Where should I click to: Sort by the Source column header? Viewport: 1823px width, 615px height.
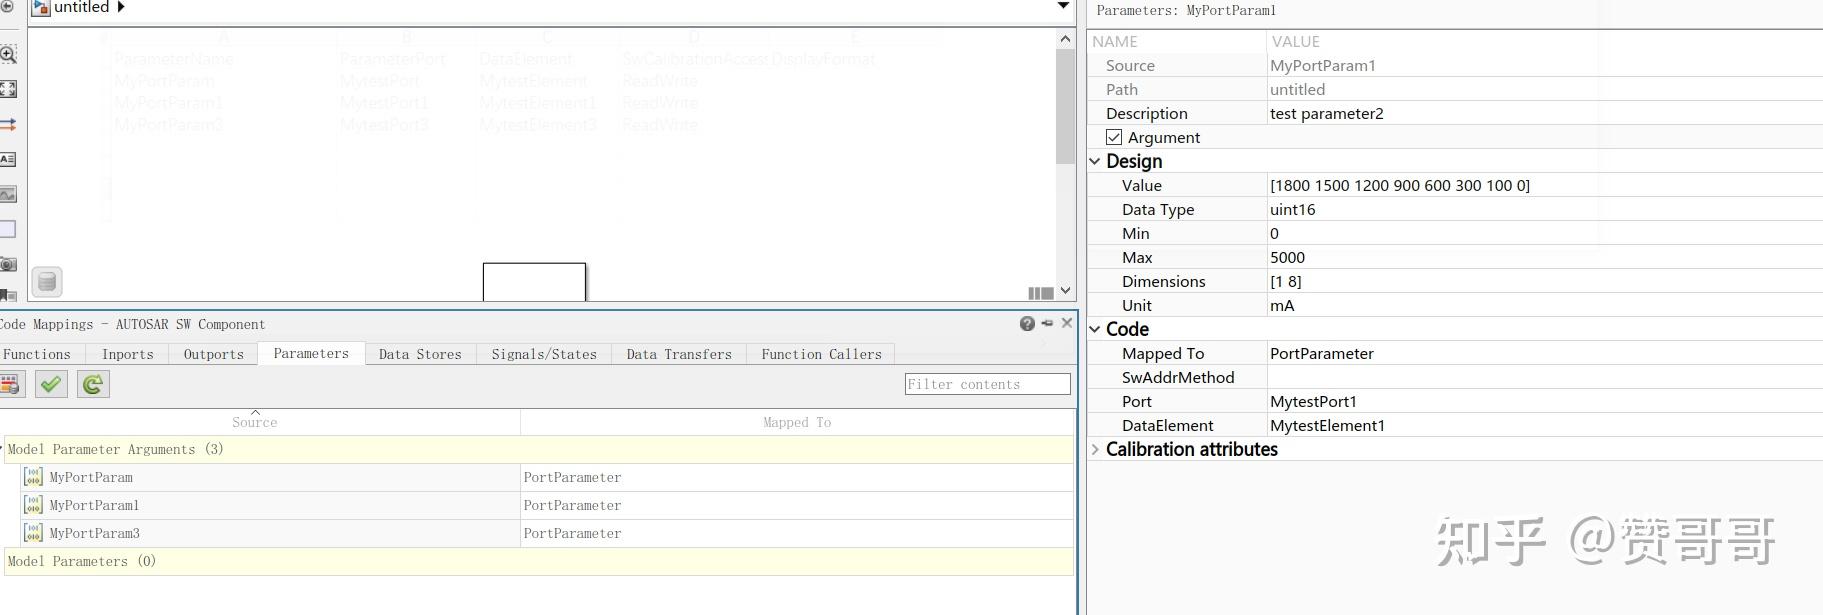255,422
